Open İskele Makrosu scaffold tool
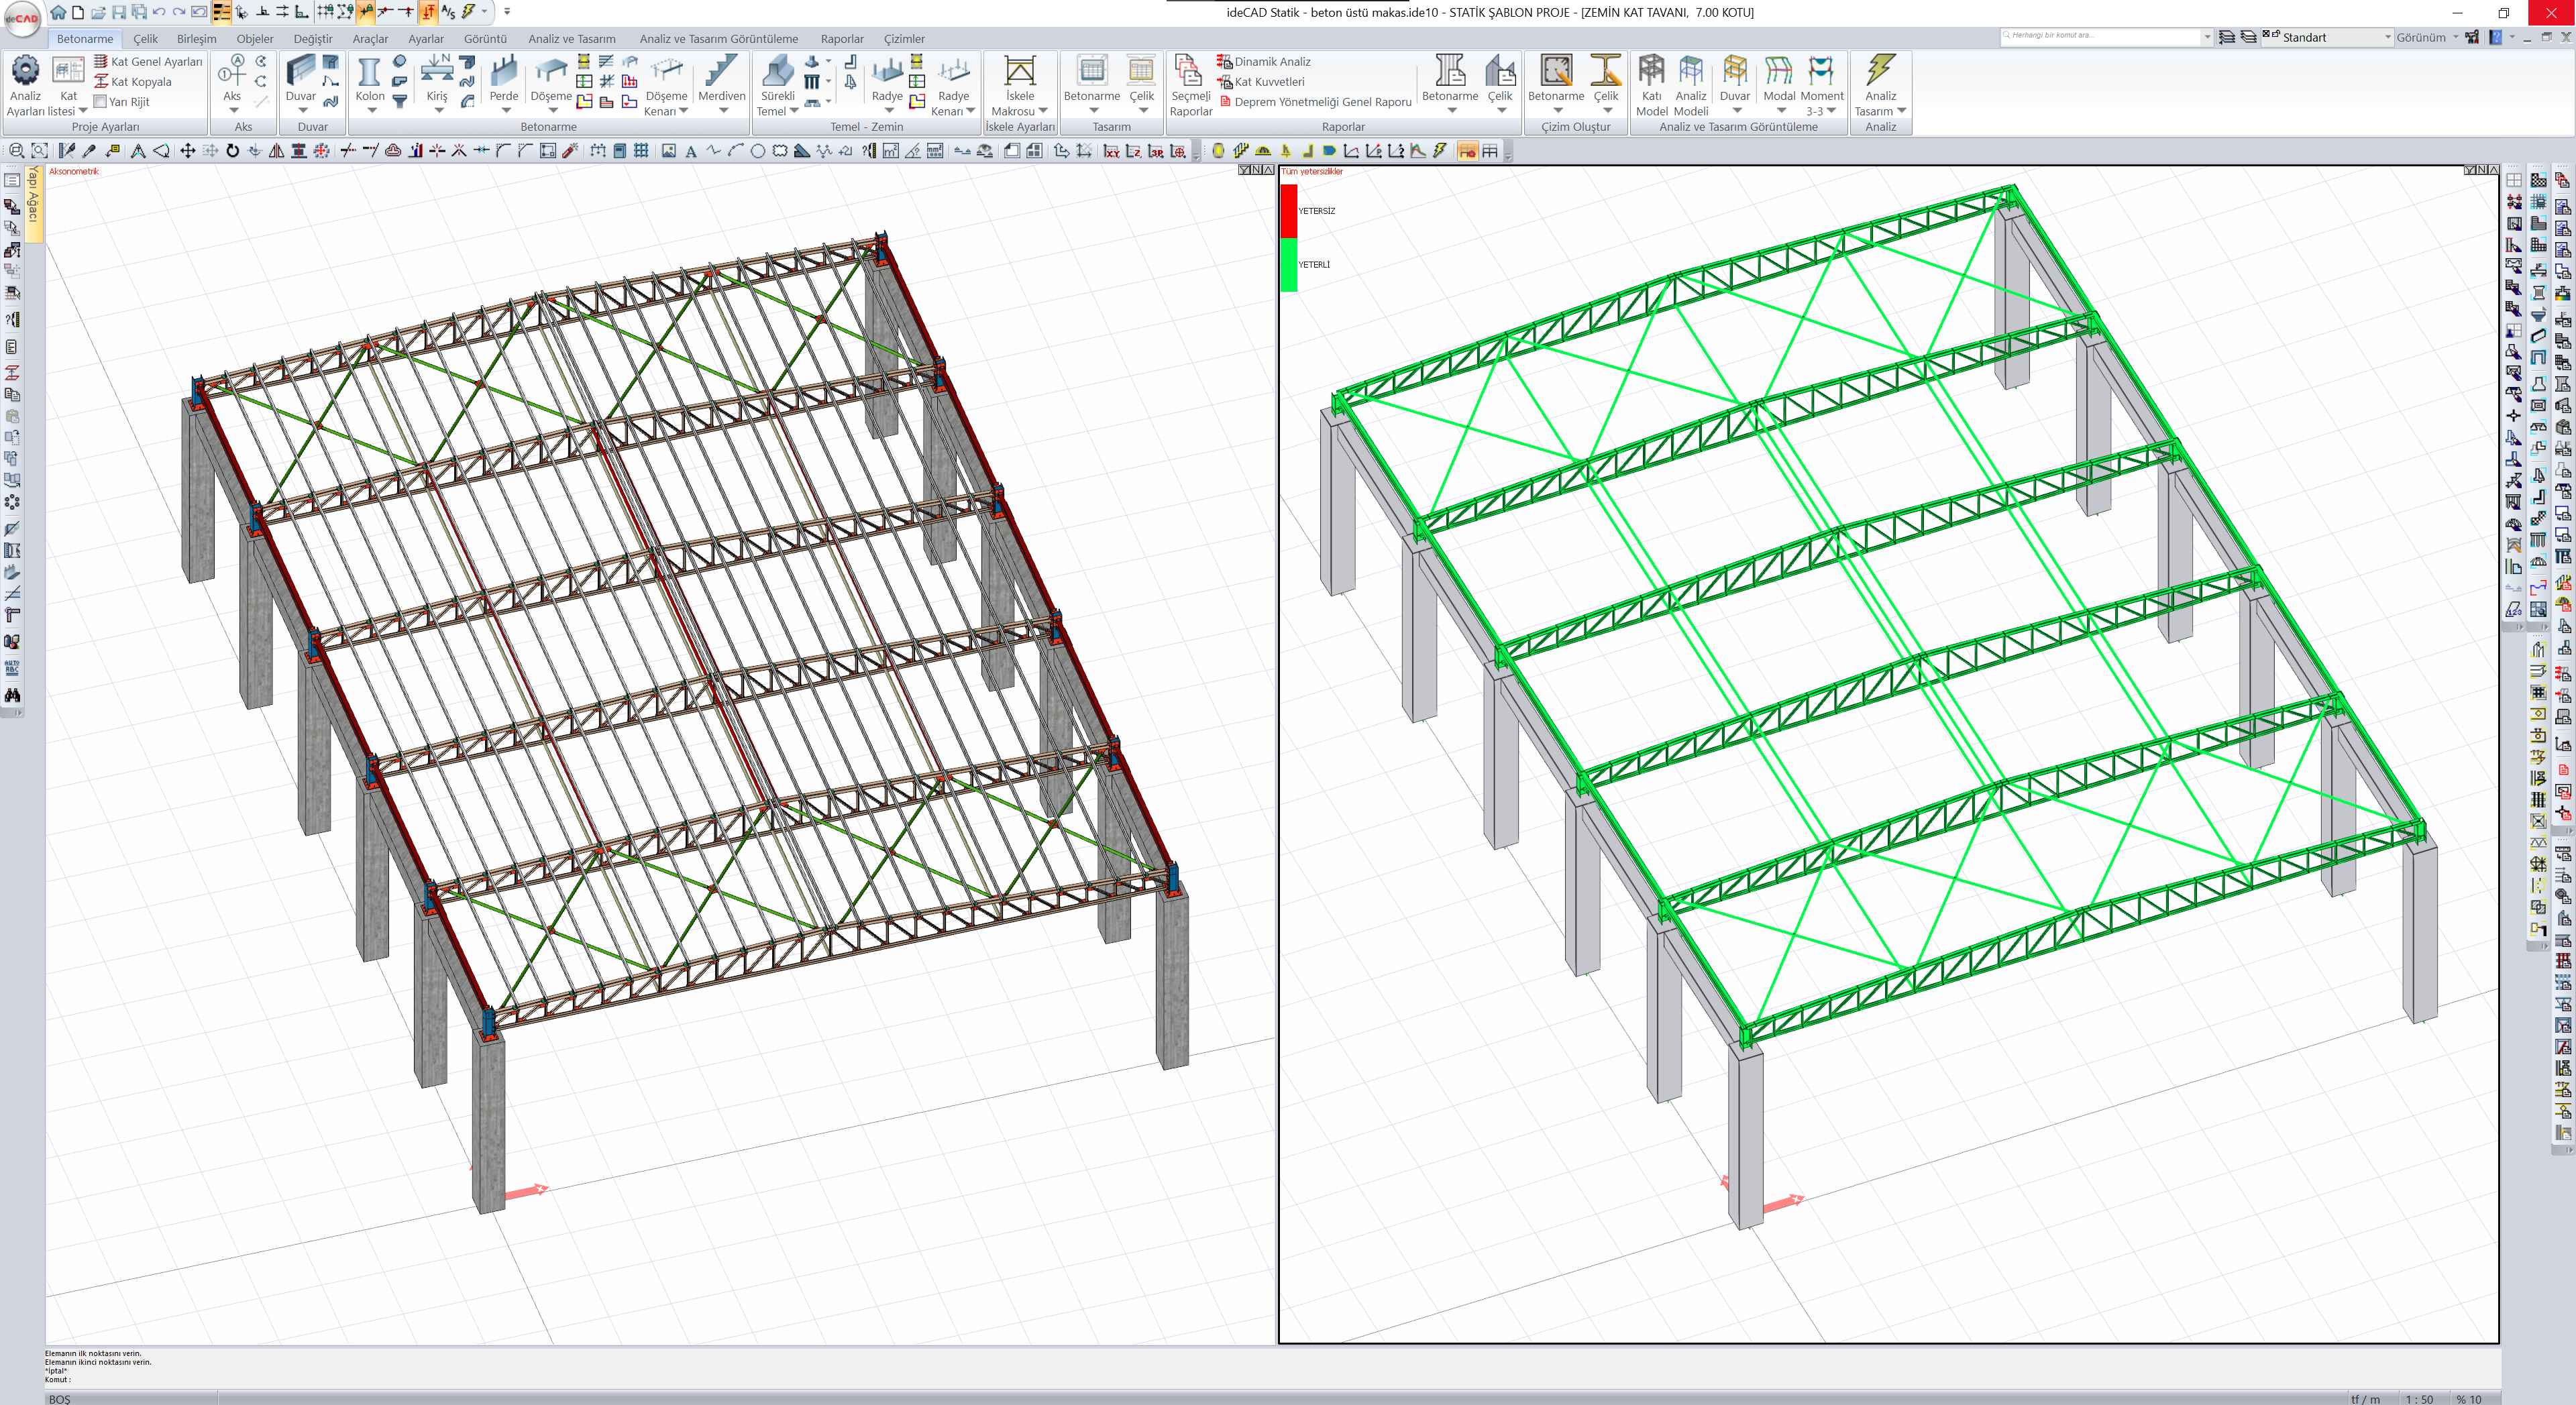Screen dimensions: 2576x1405 [x=1019, y=73]
